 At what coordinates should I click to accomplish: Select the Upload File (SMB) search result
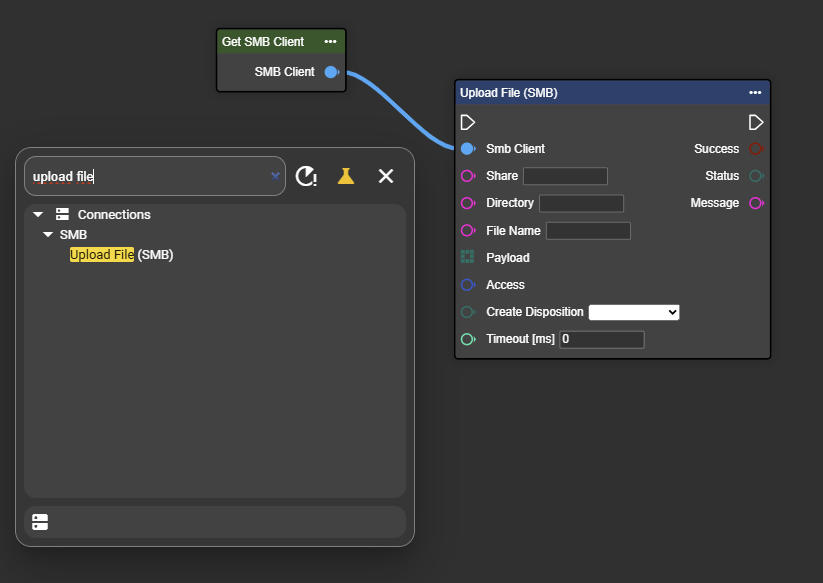121,255
